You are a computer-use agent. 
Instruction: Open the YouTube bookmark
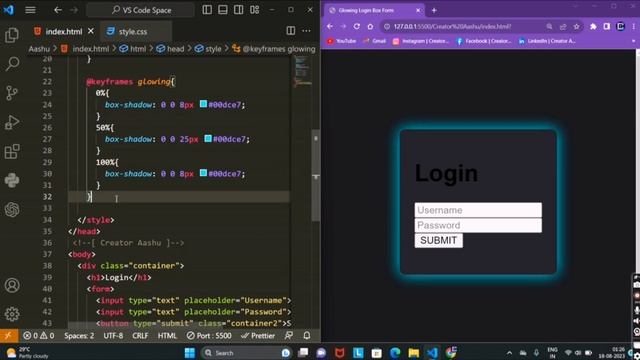[x=342, y=41]
